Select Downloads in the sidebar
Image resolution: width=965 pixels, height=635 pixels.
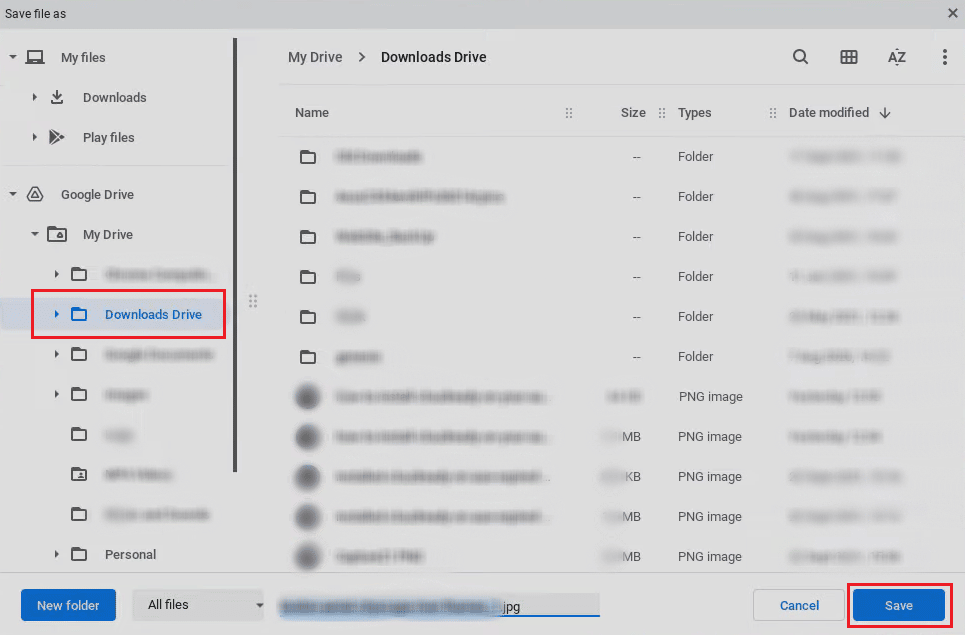click(114, 97)
